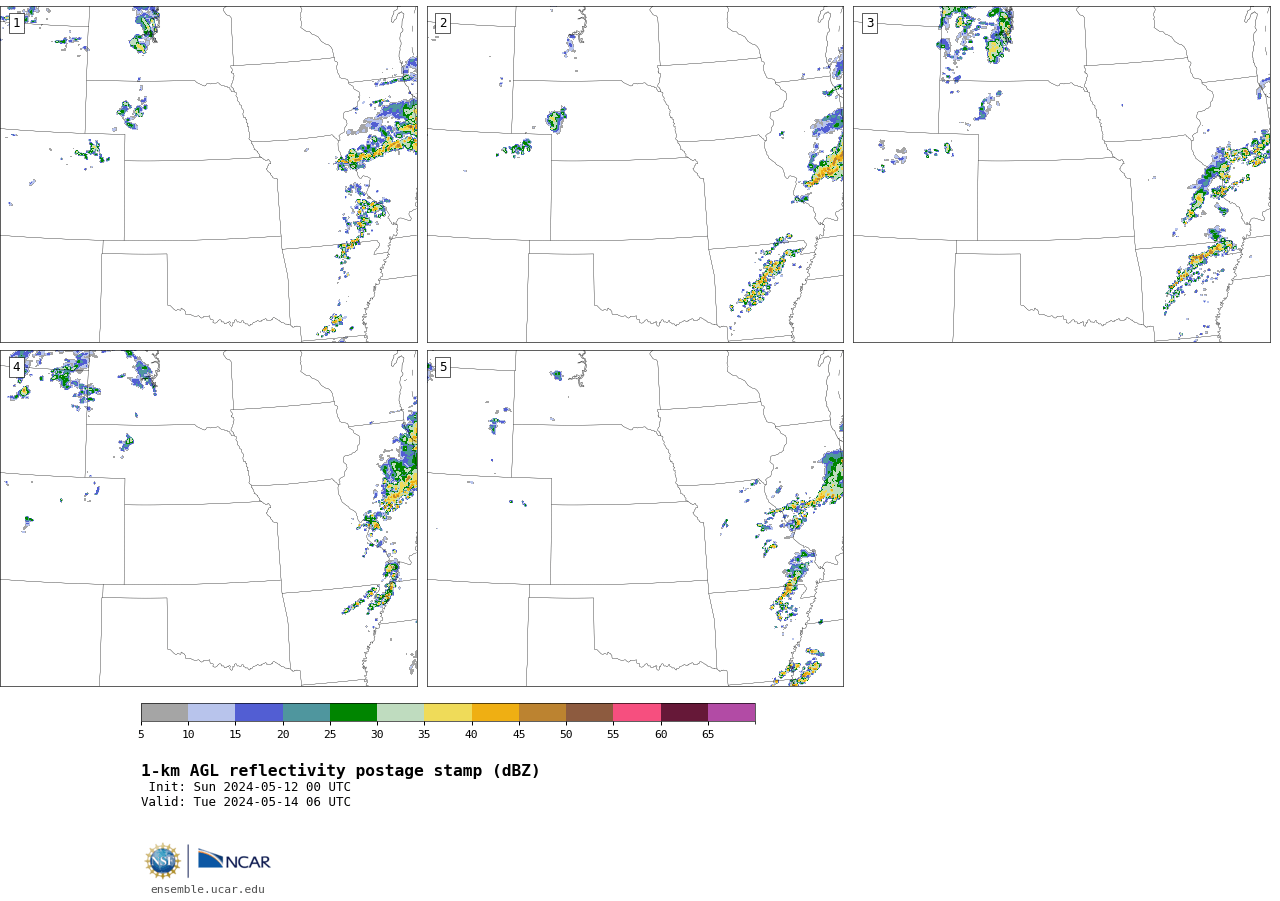Click the purple 65+ dBZ swatch
This screenshot has height=901, width=1280.
pos(731,712)
